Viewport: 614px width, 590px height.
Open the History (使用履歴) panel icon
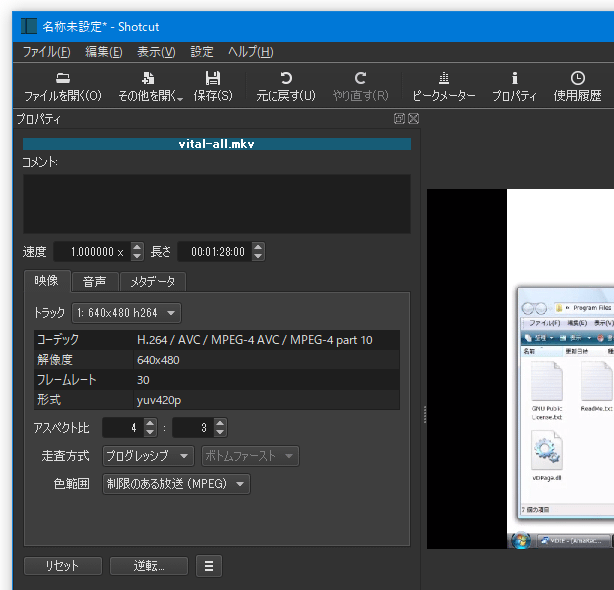(x=578, y=78)
